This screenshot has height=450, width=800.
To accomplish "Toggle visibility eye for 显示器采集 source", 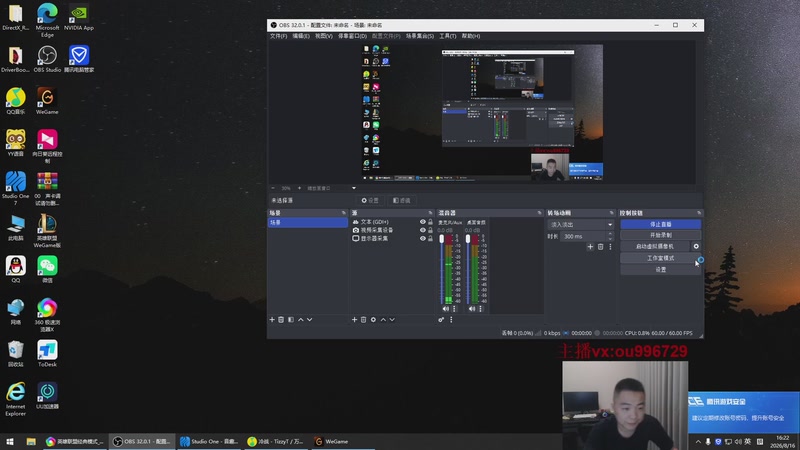I will [x=422, y=238].
